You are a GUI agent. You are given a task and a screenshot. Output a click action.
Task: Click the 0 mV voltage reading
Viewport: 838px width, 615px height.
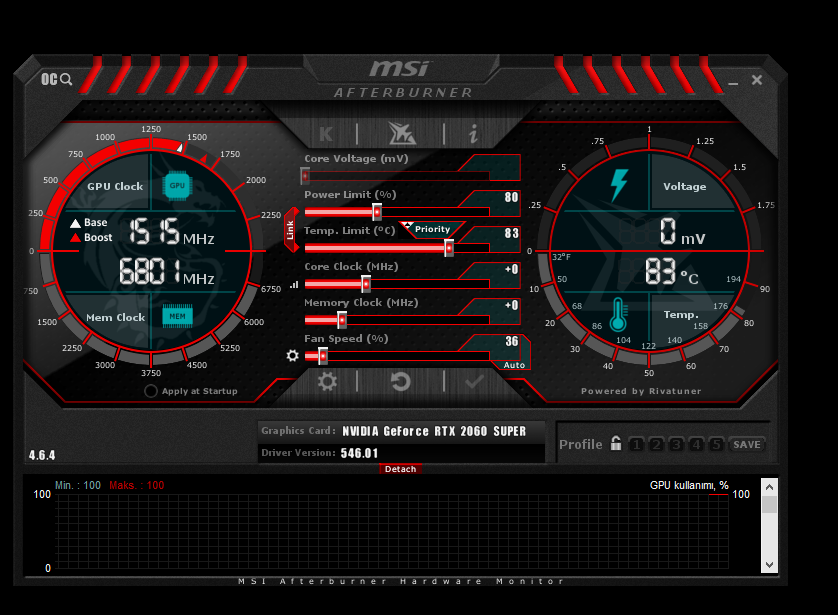click(x=682, y=232)
